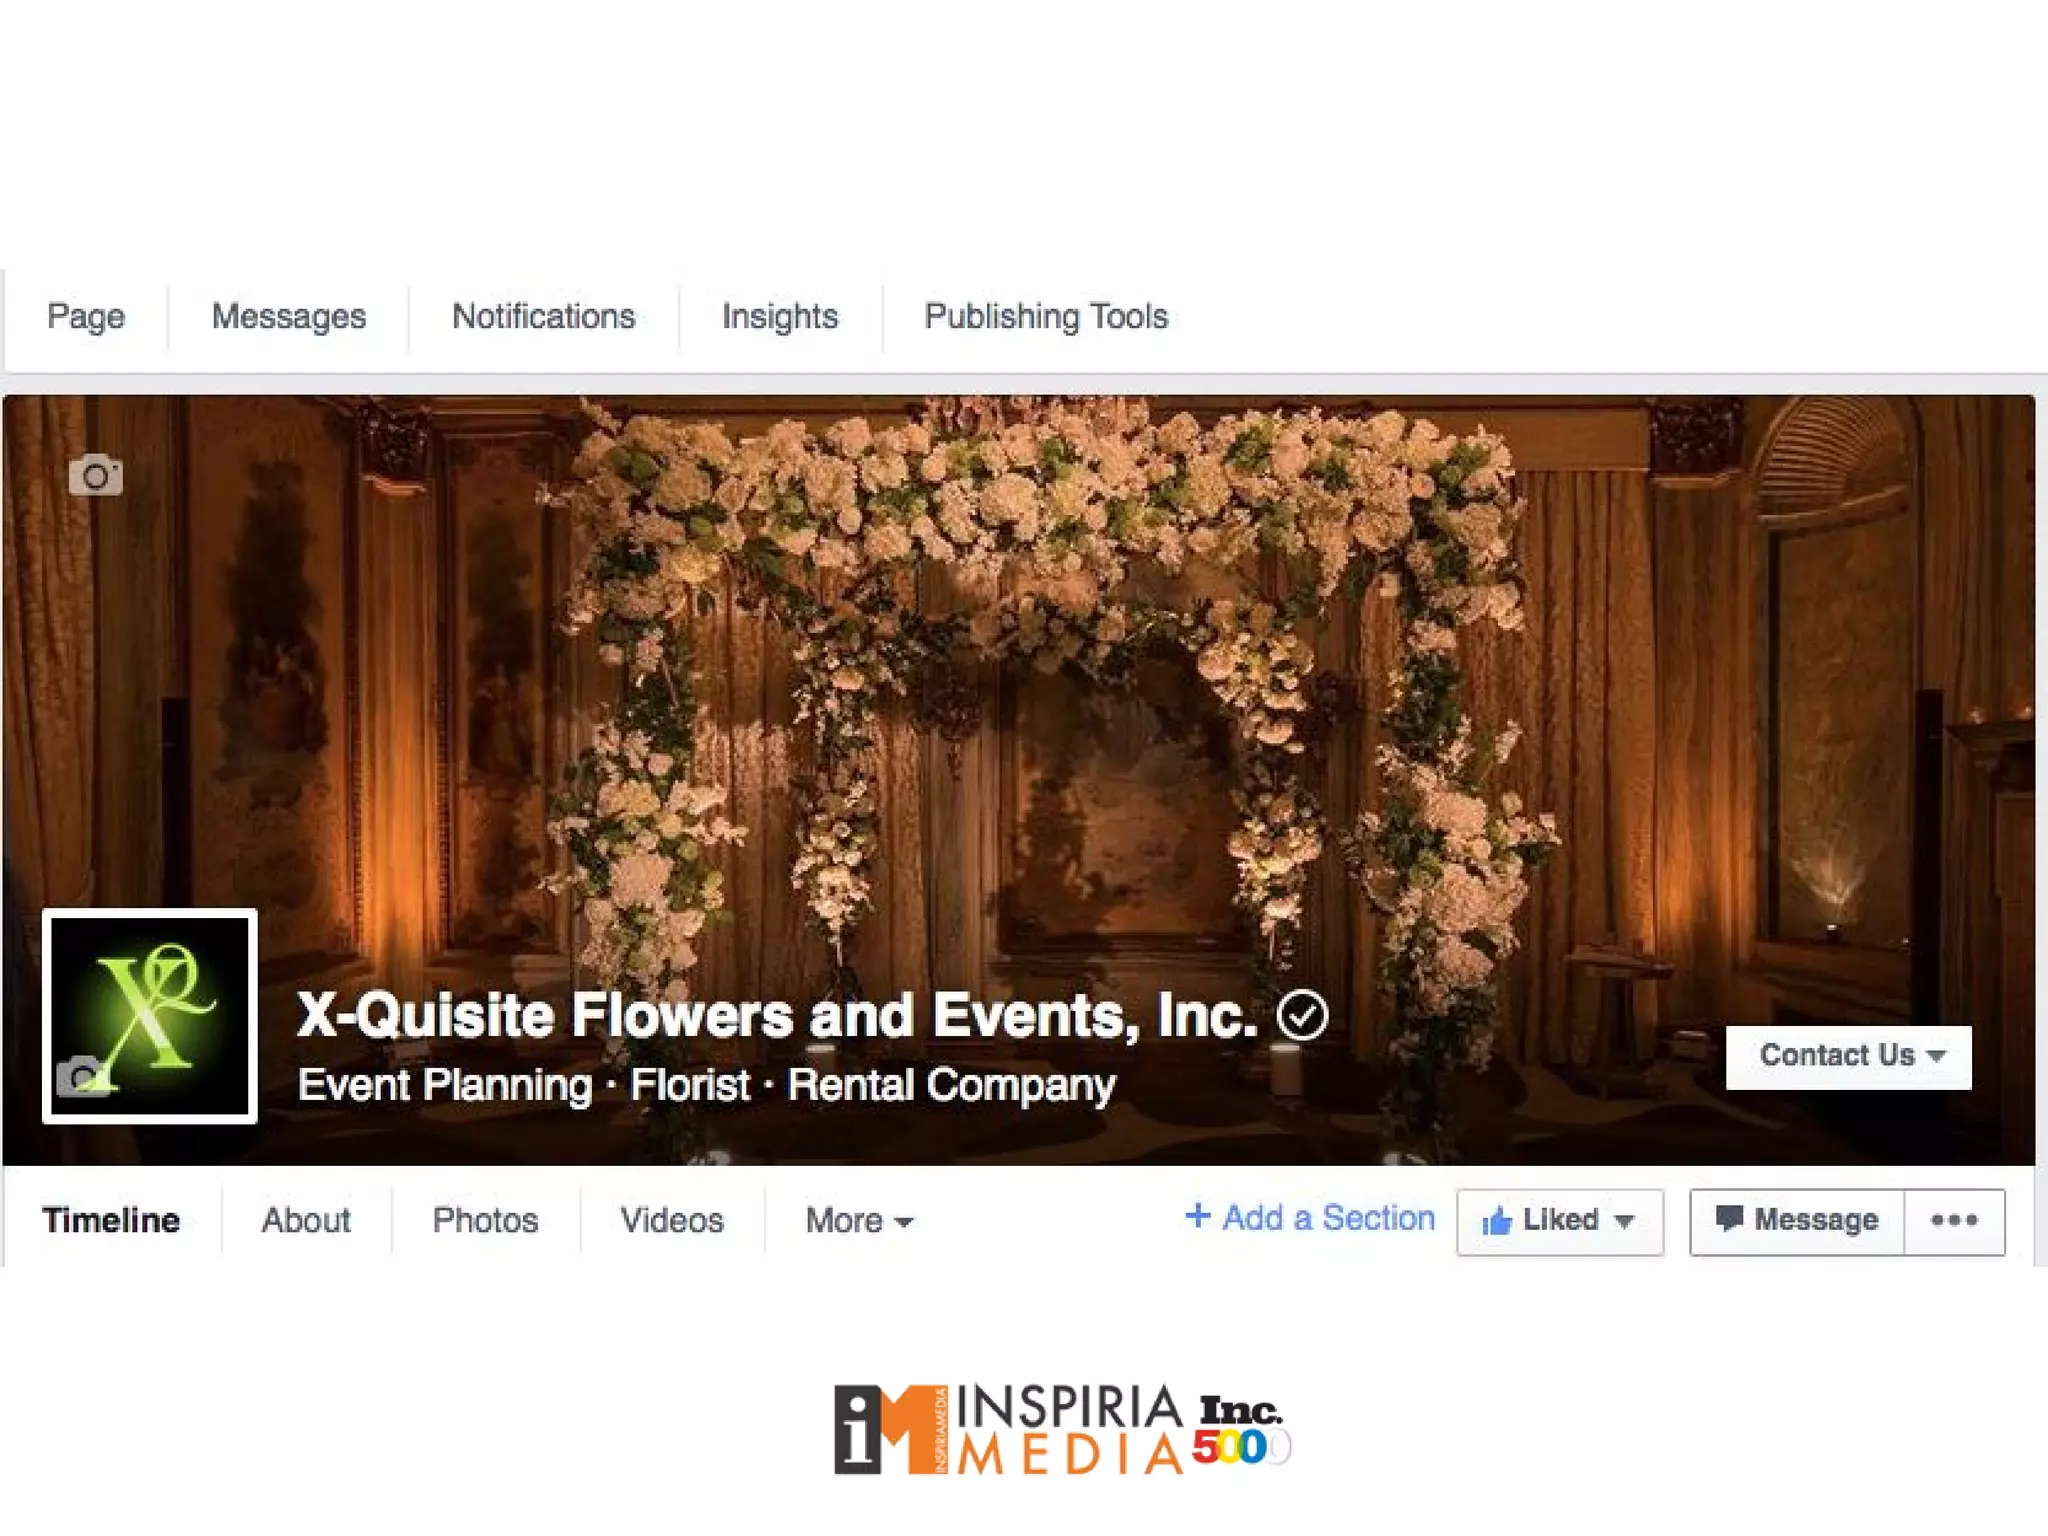Click the Inc. 5000 logo
The width and height of the screenshot is (2048, 1536).
click(1241, 1431)
